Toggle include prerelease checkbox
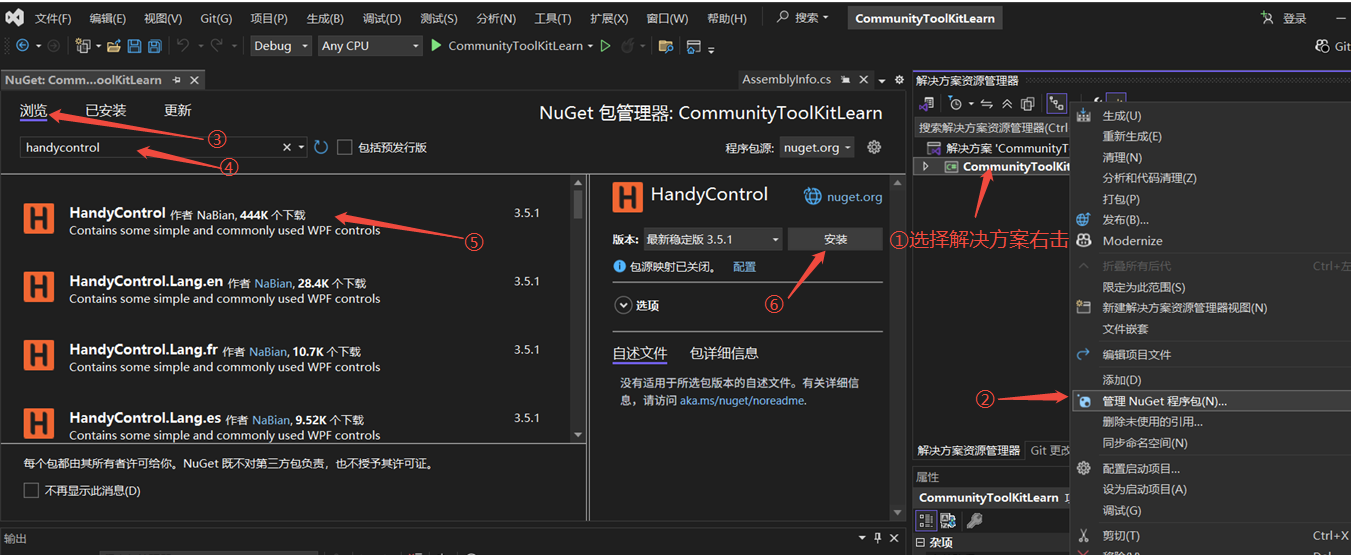The height and width of the screenshot is (555, 1351). click(x=344, y=147)
